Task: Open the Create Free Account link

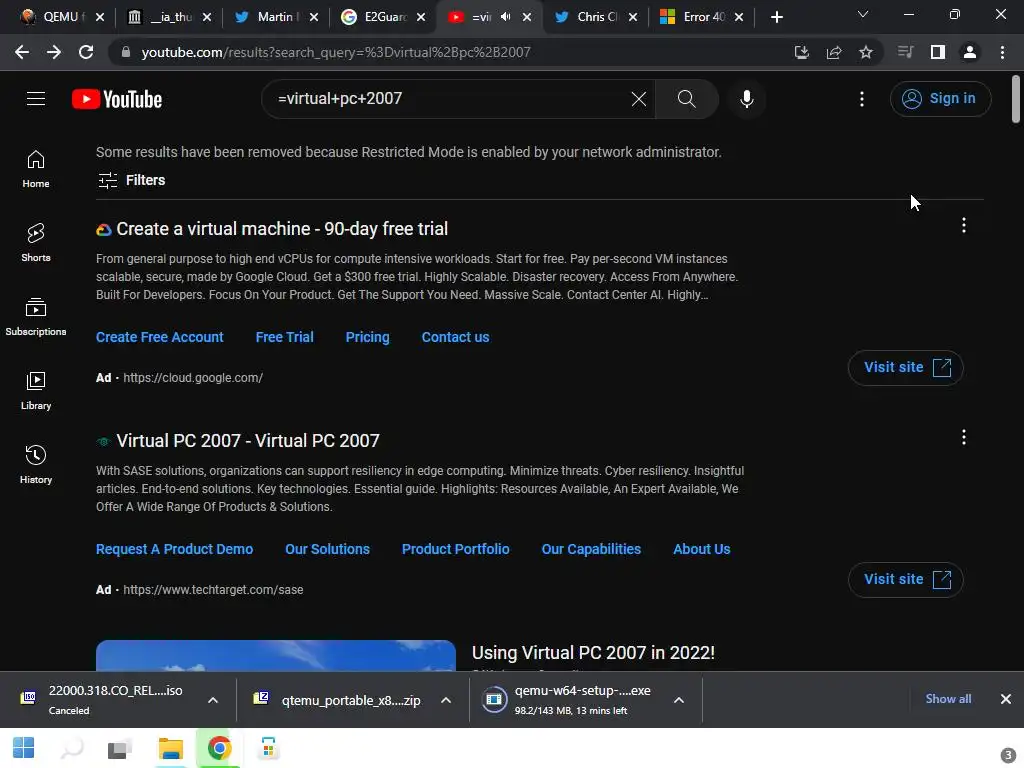Action: (159, 337)
